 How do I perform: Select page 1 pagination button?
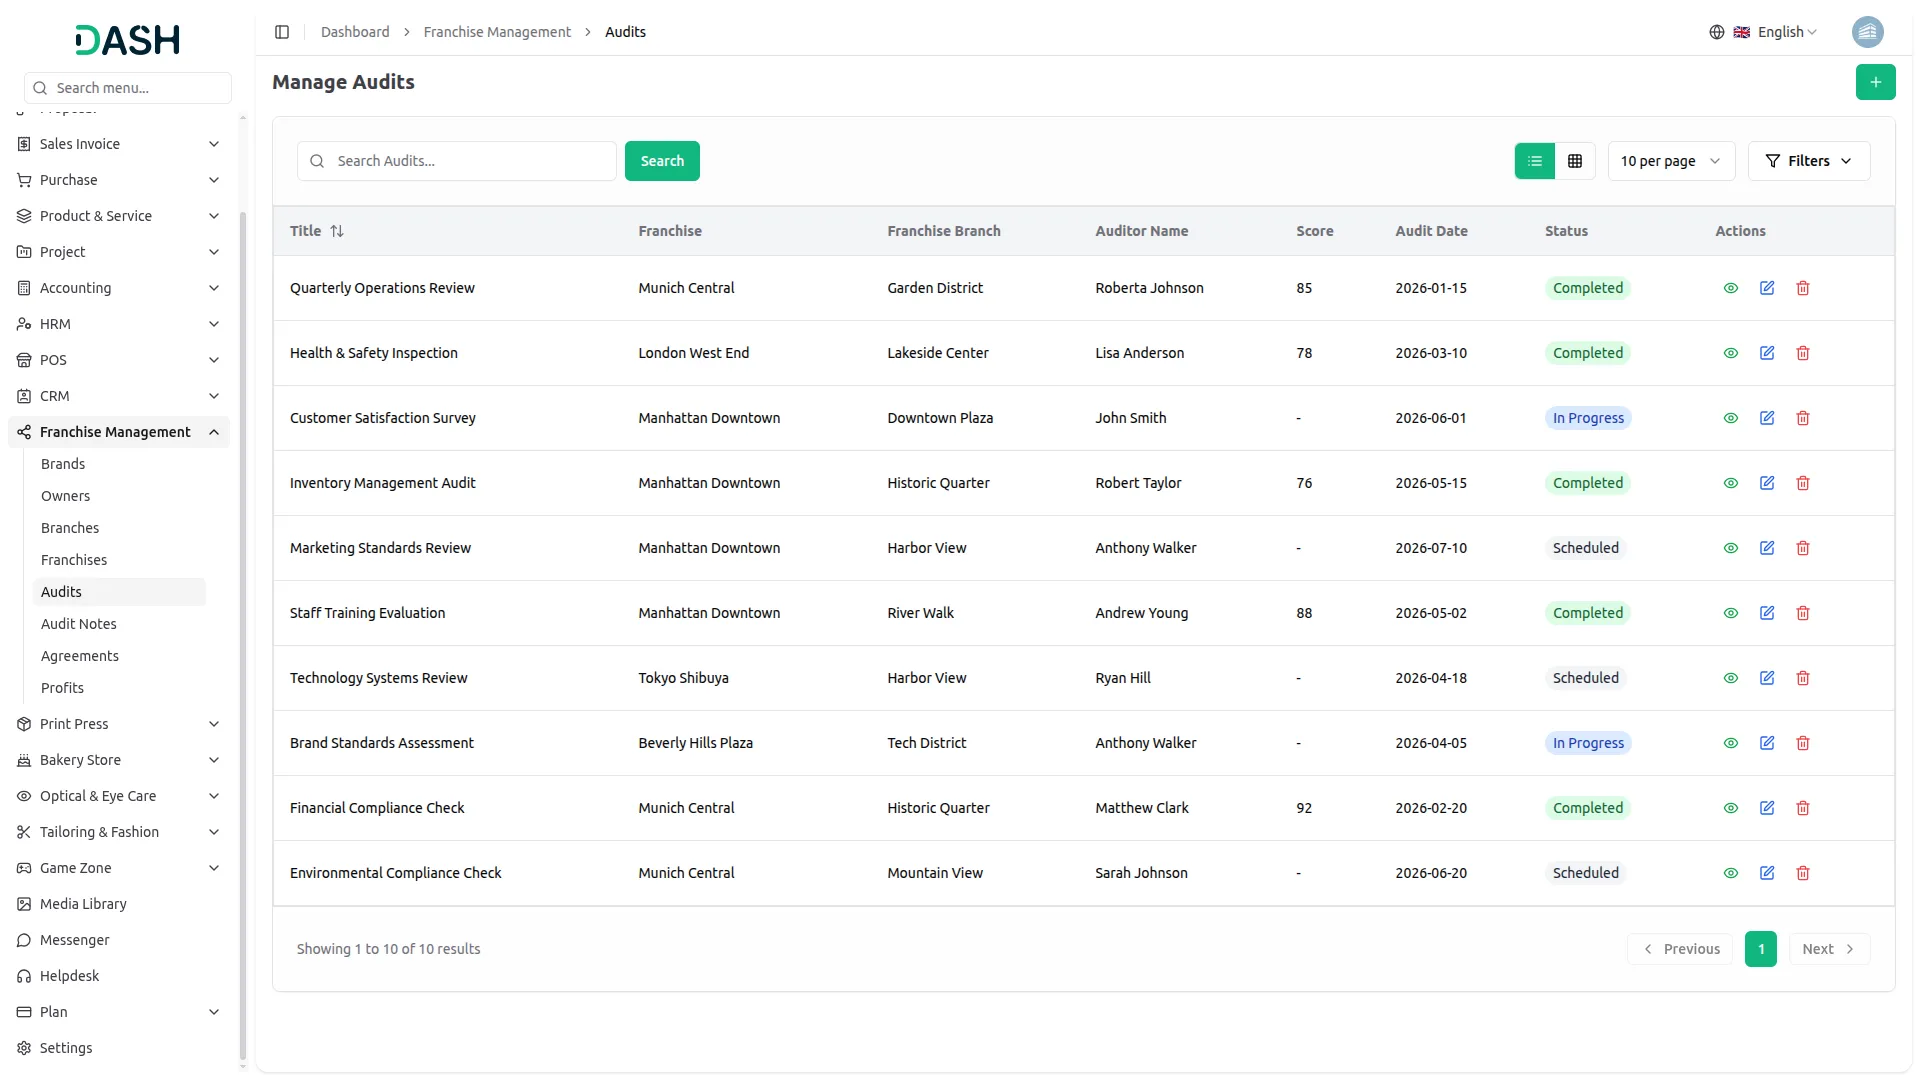click(1760, 949)
